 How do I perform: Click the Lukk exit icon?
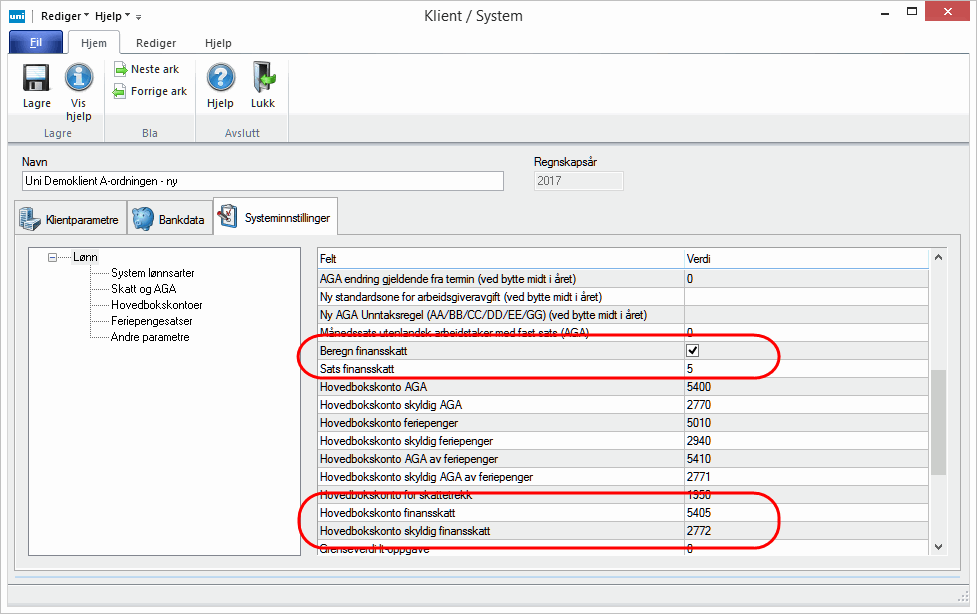pos(263,79)
